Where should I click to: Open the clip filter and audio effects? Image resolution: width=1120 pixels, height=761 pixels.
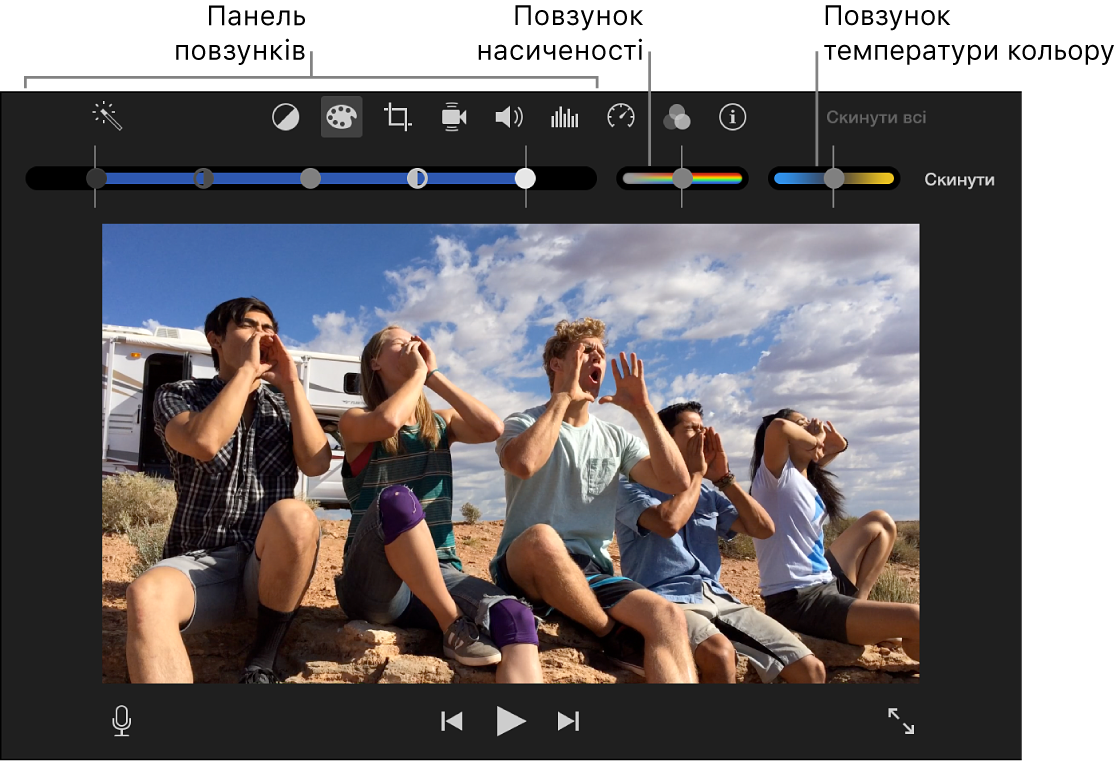tap(677, 117)
